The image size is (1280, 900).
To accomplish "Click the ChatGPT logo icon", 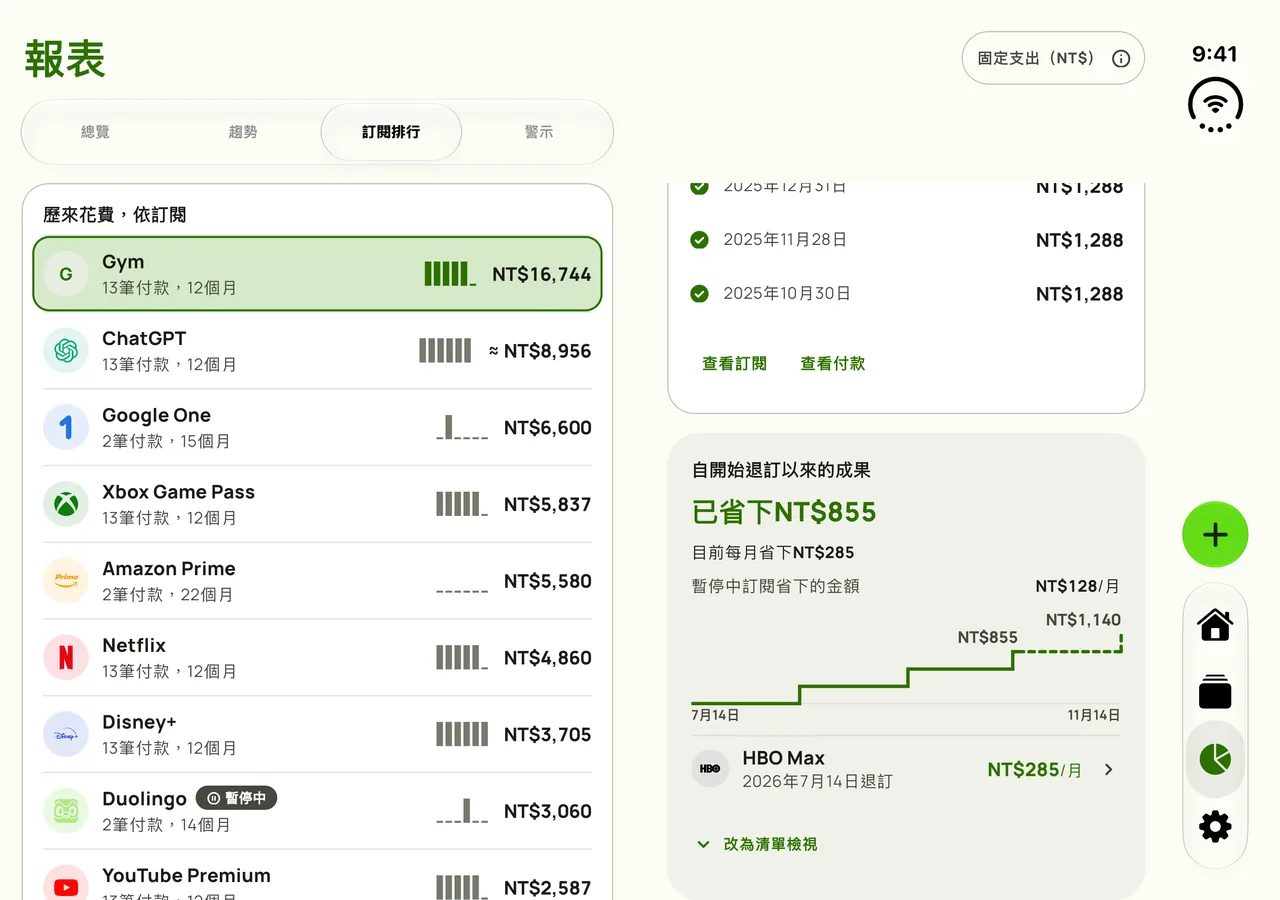I will [66, 351].
